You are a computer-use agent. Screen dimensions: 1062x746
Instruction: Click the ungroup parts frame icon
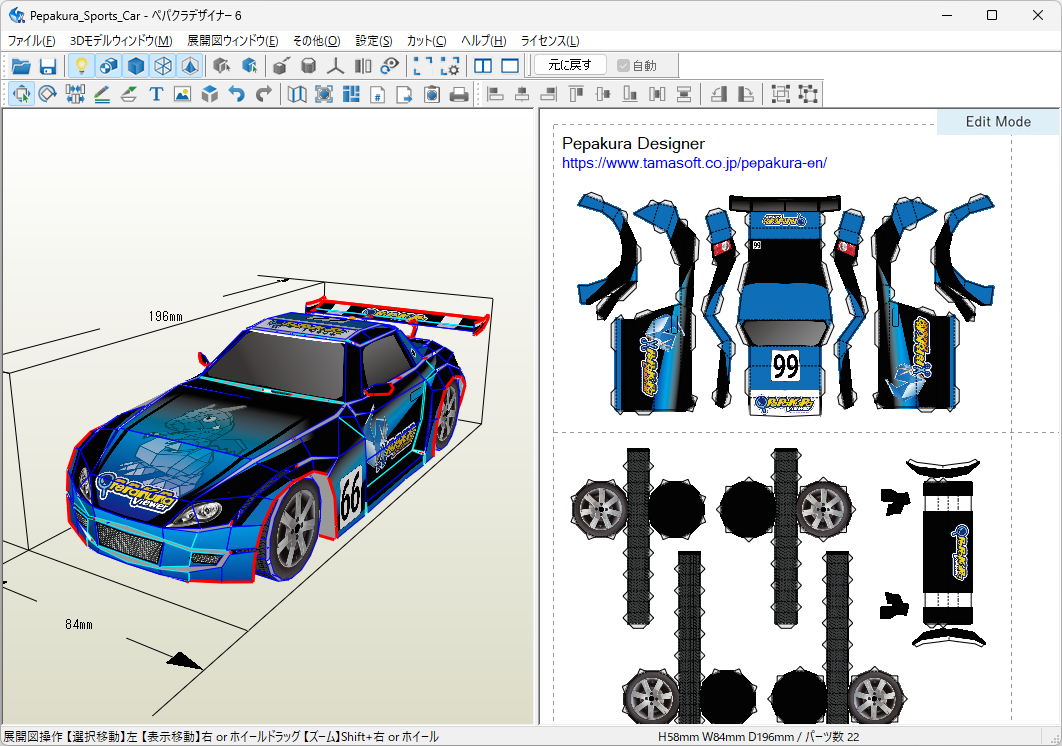[807, 94]
